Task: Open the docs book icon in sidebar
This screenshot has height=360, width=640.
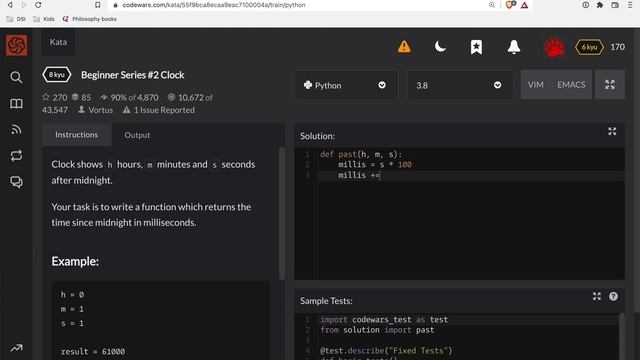Action: [x=16, y=104]
